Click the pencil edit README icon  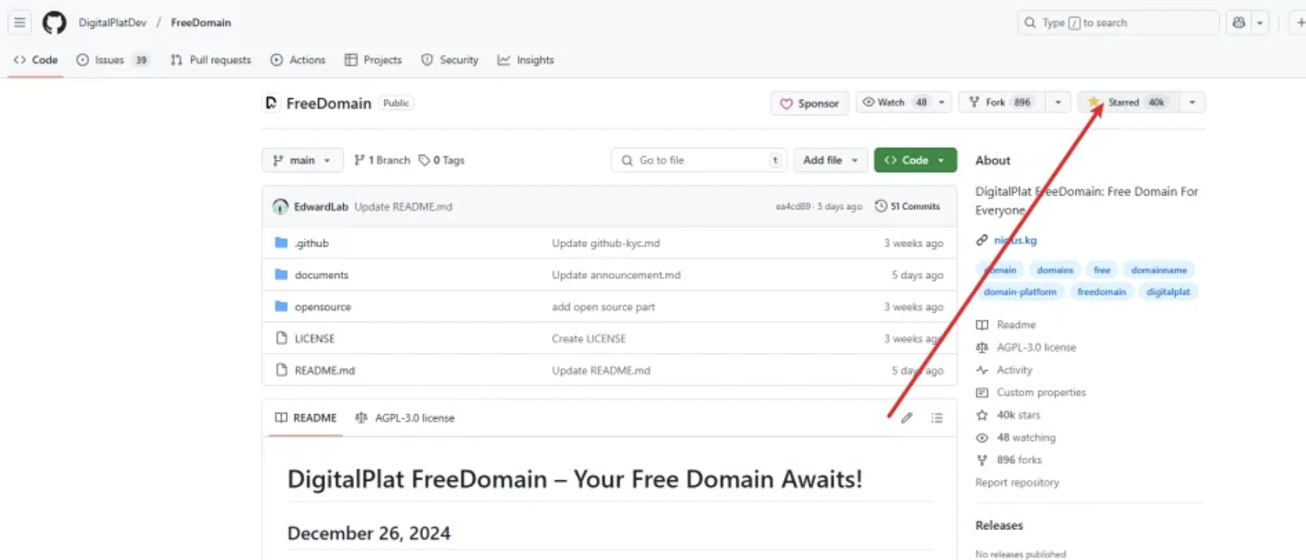(906, 418)
